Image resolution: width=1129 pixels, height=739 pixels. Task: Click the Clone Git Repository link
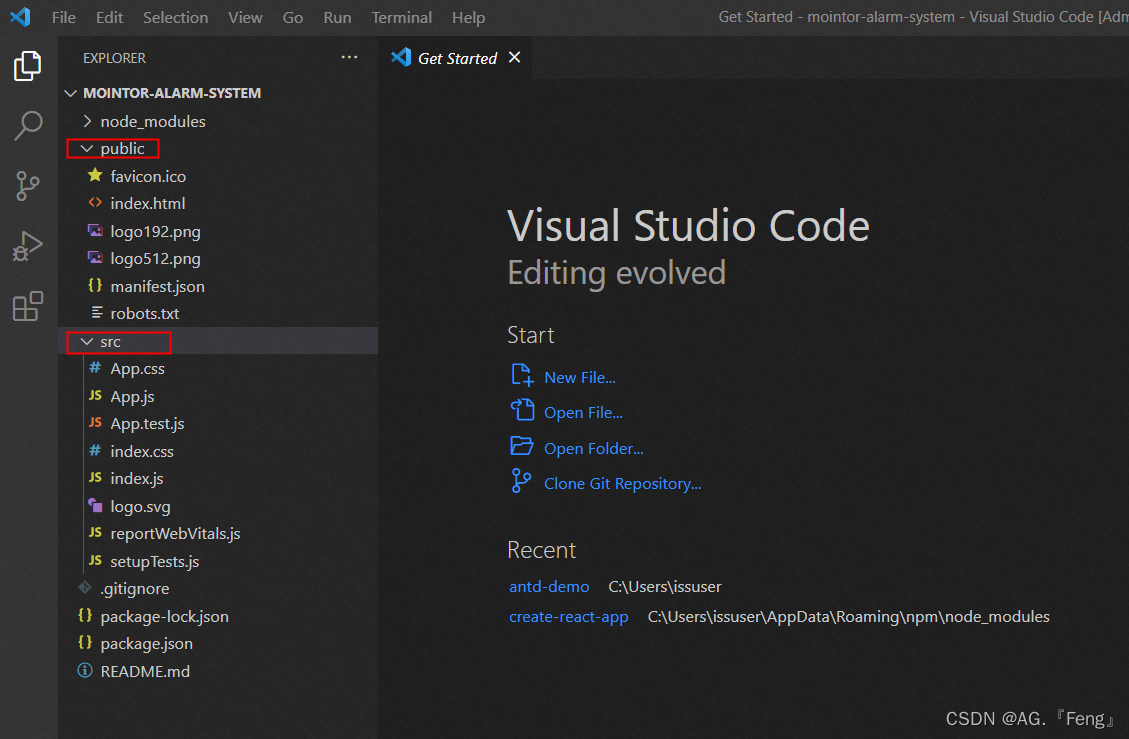pyautogui.click(x=622, y=484)
